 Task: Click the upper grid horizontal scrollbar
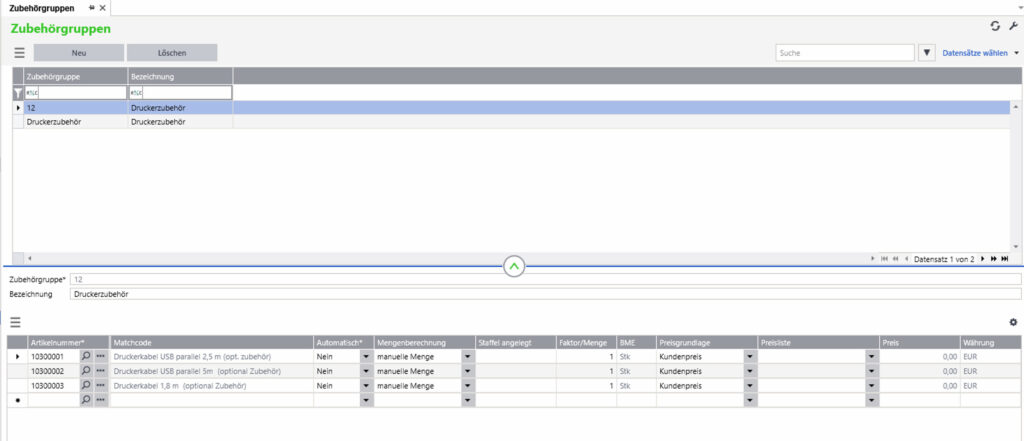451,259
